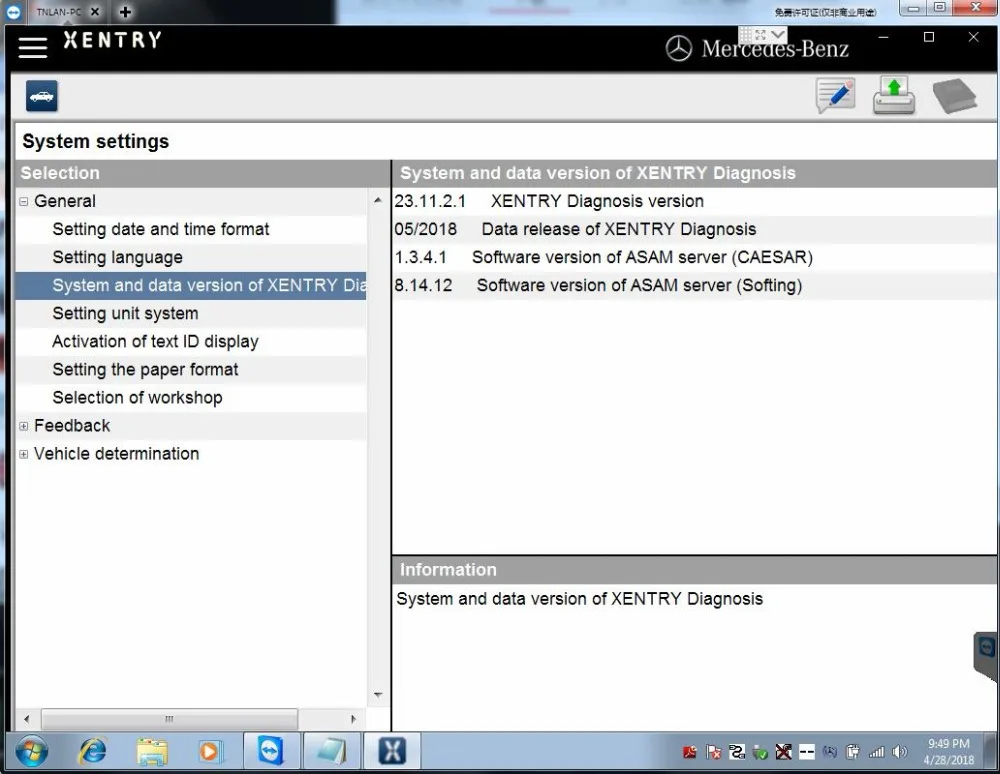Expand the Vehicle determination tree node
Viewport: 1000px width, 774px height.
[24, 454]
